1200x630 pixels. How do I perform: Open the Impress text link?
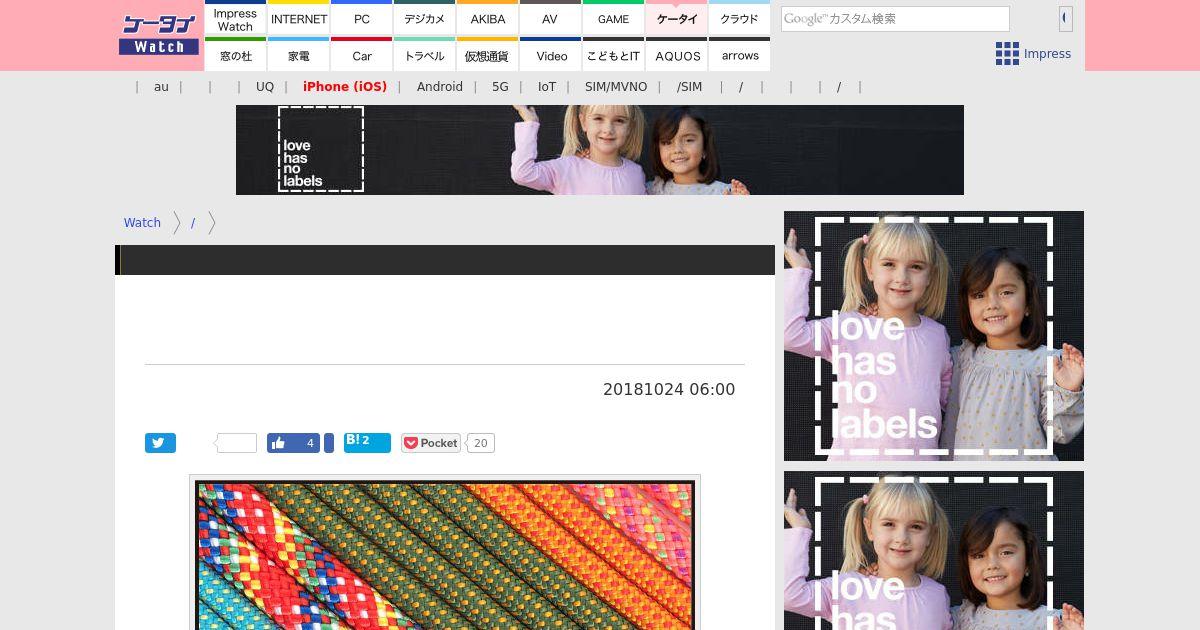[1047, 54]
